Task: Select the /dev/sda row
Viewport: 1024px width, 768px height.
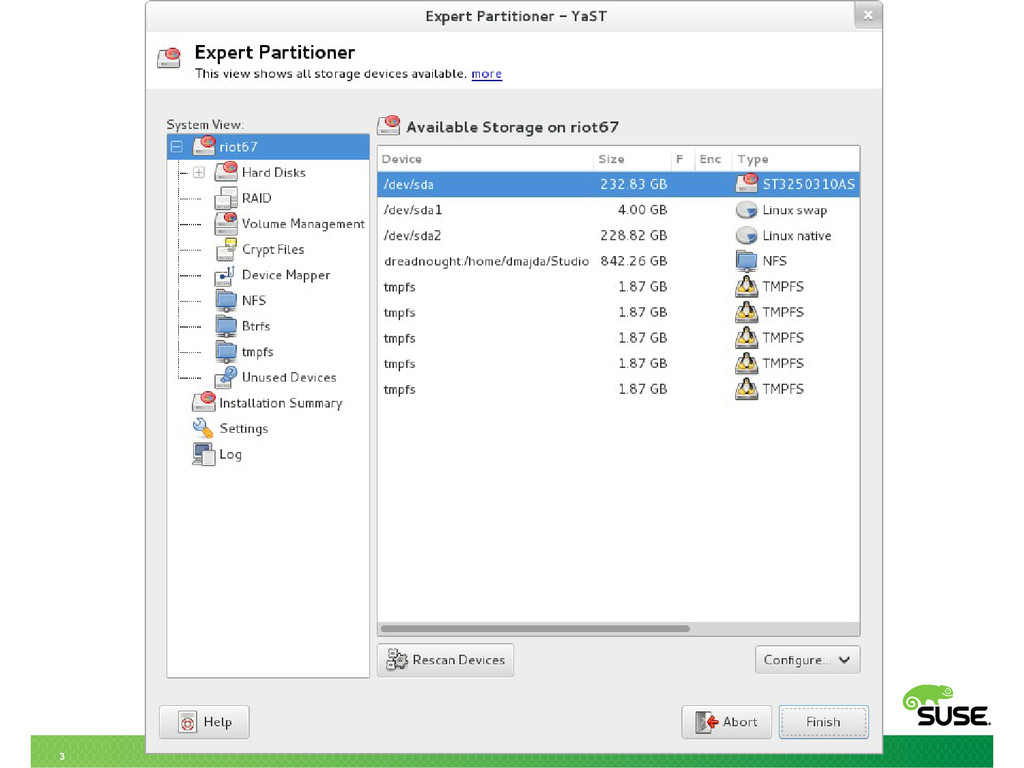Action: 618,184
